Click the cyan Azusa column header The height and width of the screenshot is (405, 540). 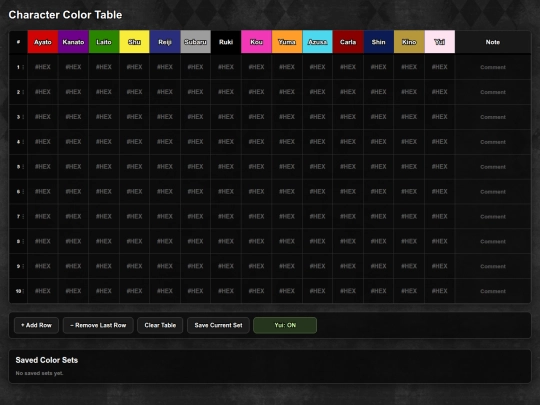point(318,42)
